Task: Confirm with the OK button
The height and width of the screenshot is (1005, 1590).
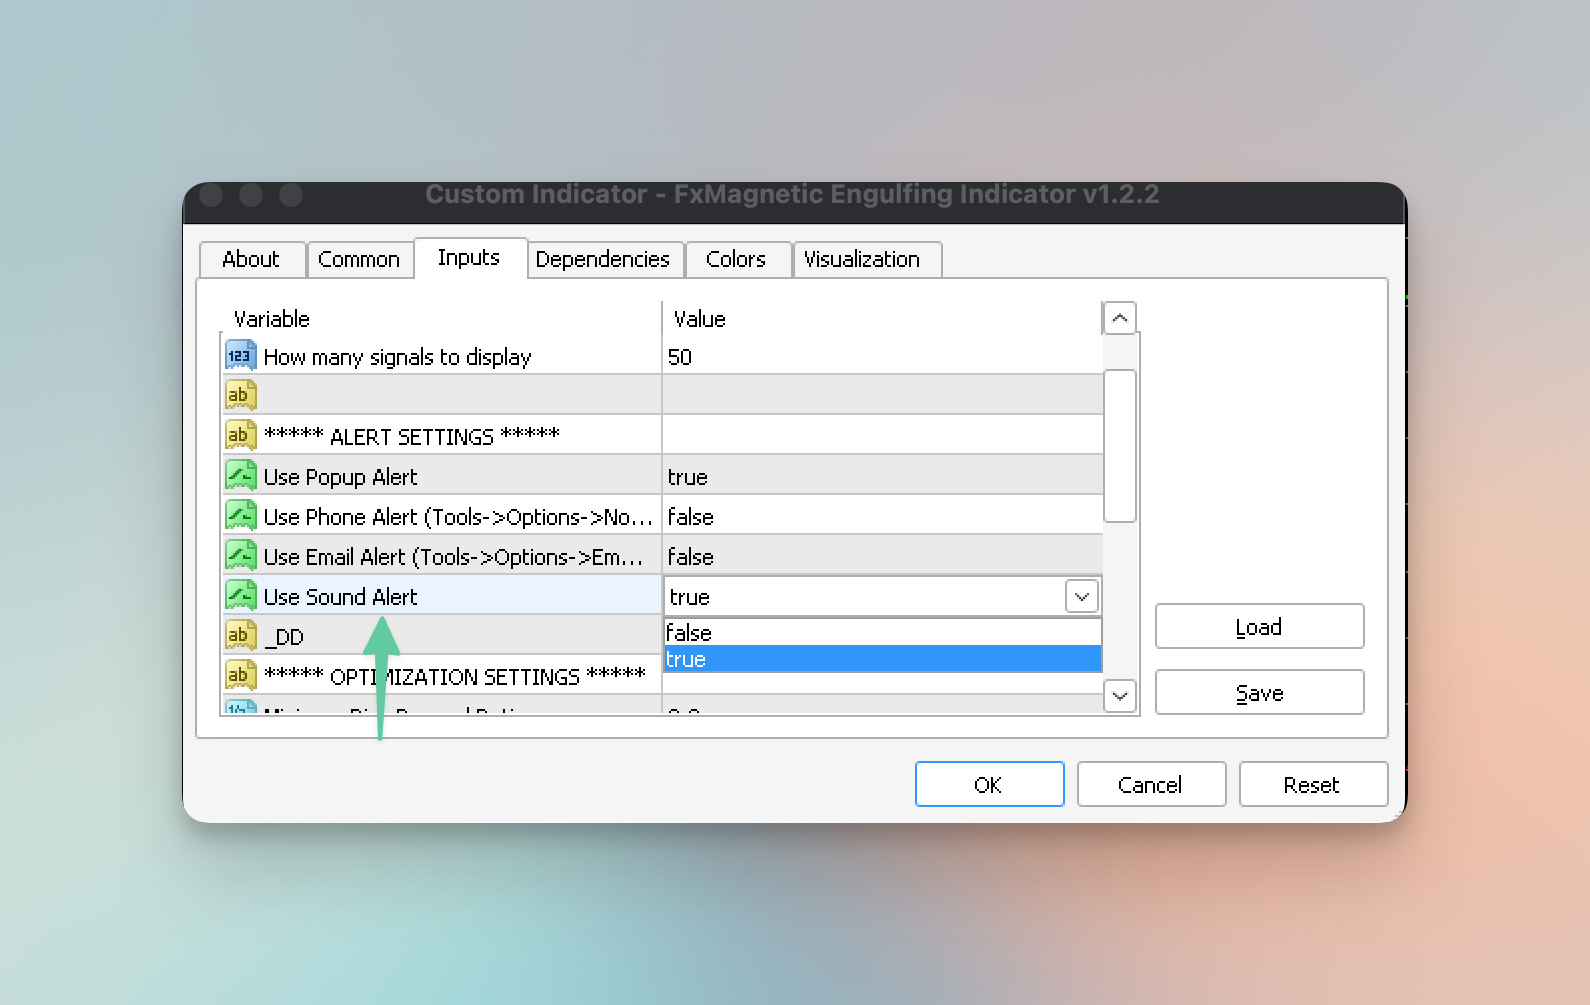Action: tap(989, 785)
